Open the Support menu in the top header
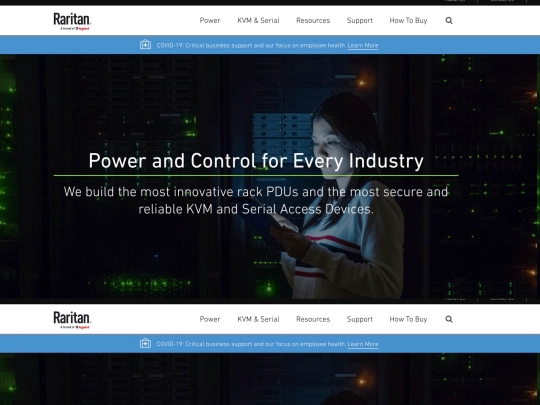This screenshot has width=540, height=405. (360, 21)
